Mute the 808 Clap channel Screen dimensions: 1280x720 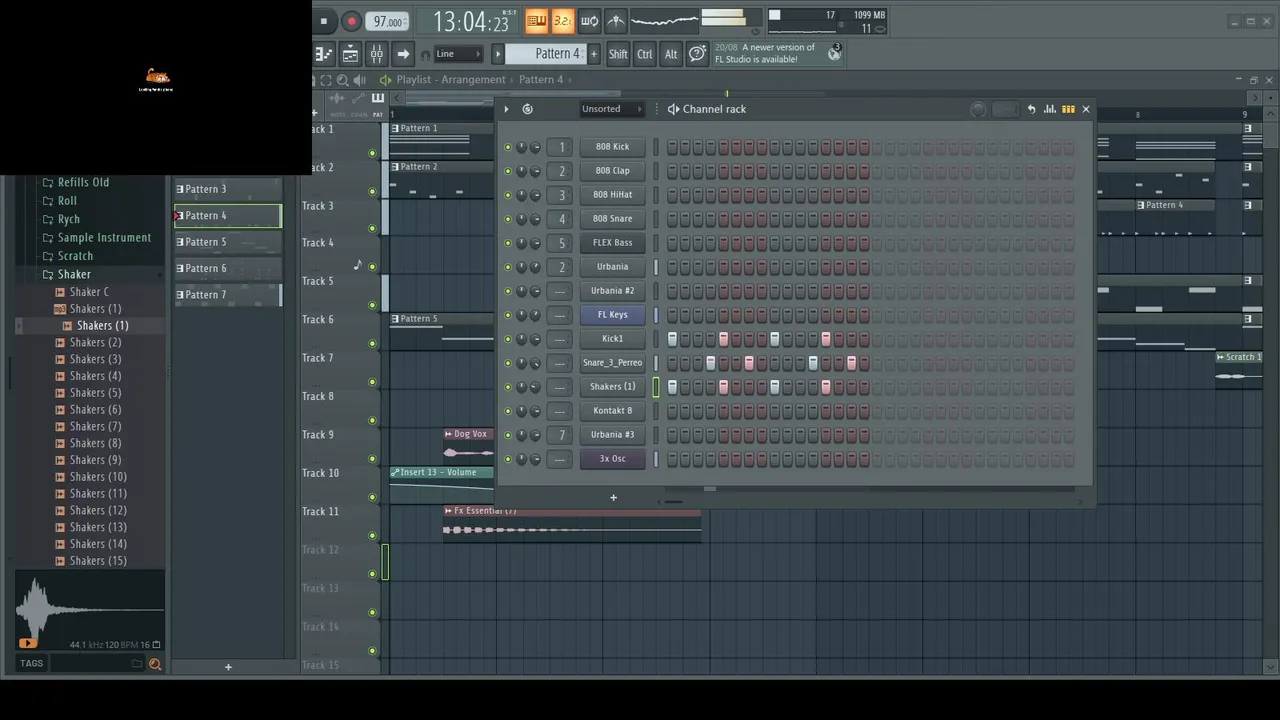point(508,171)
